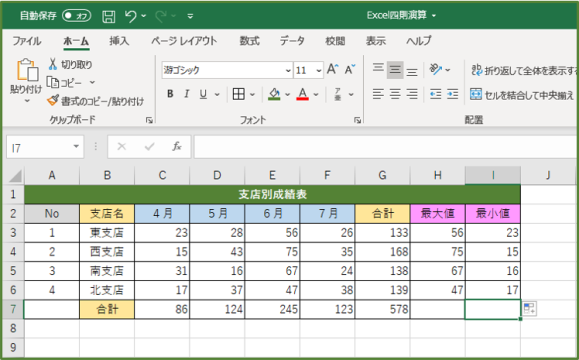Switch to Formulas (数式) tab
Viewport: 579px width, 360px height.
(249, 41)
